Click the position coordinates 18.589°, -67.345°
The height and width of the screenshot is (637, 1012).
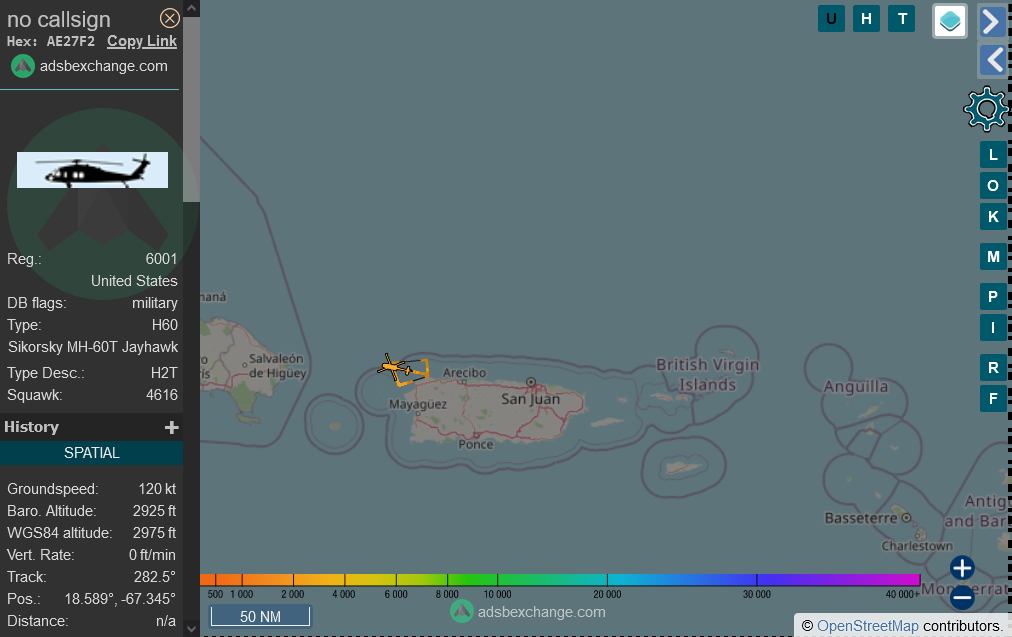[x=120, y=599]
